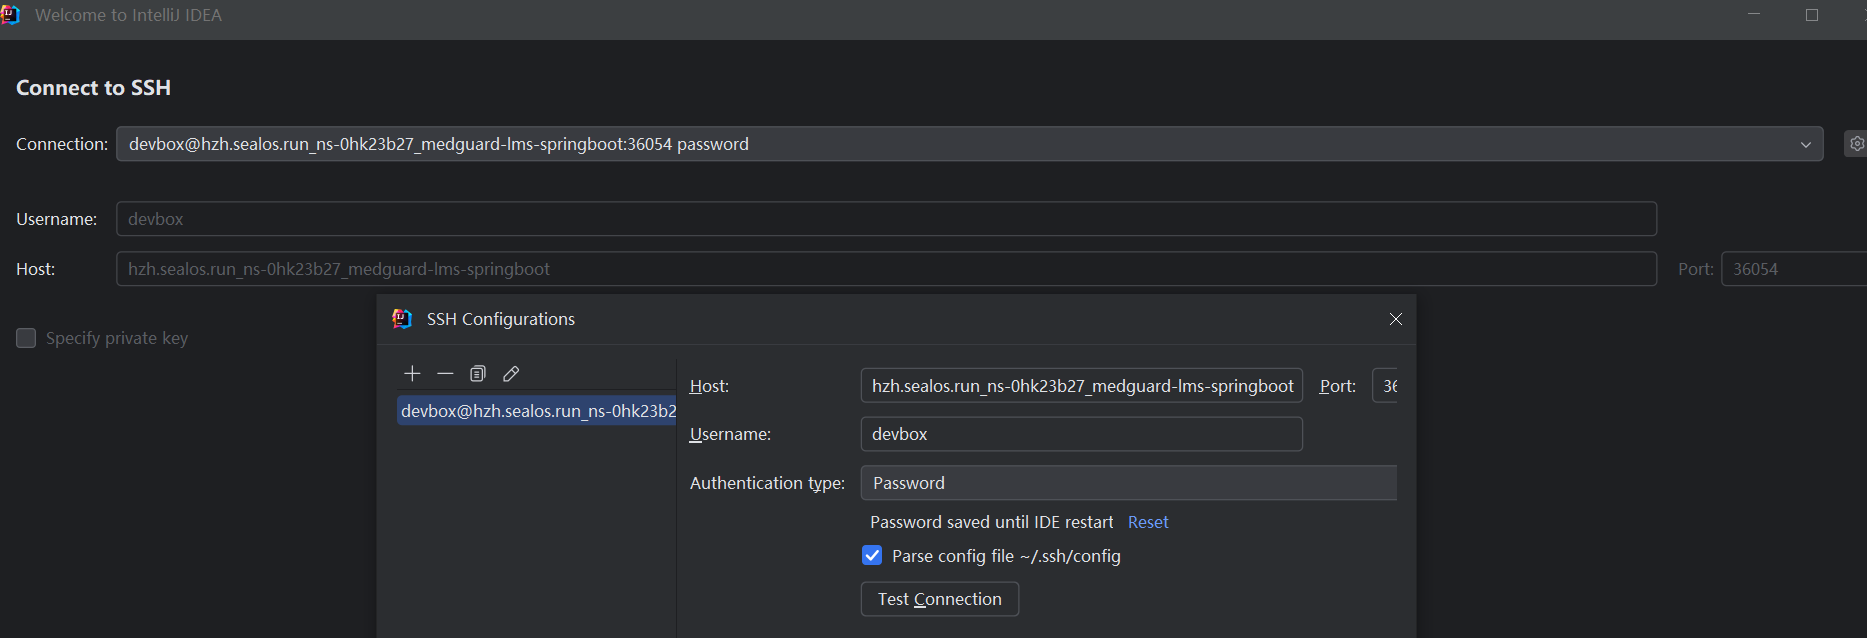Click the Username field in Connect to SSH
The height and width of the screenshot is (638, 1867).
point(886,219)
